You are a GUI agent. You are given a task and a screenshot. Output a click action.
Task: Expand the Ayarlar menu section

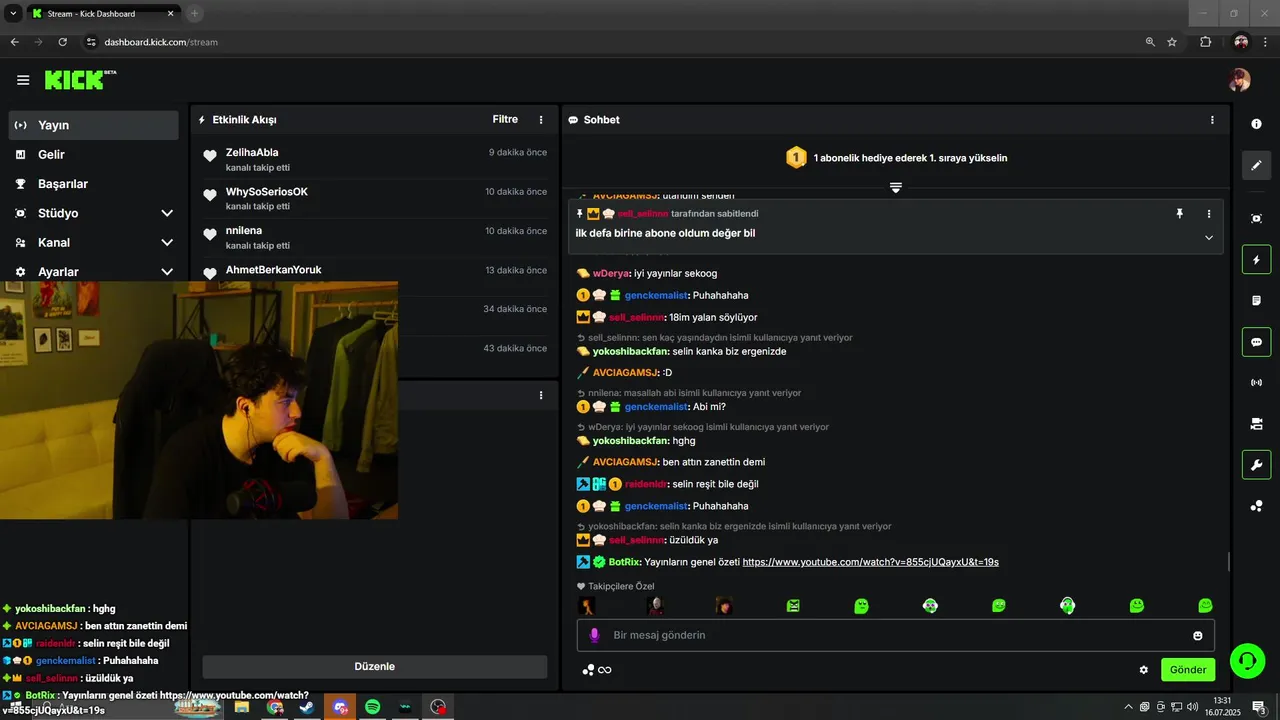point(94,272)
